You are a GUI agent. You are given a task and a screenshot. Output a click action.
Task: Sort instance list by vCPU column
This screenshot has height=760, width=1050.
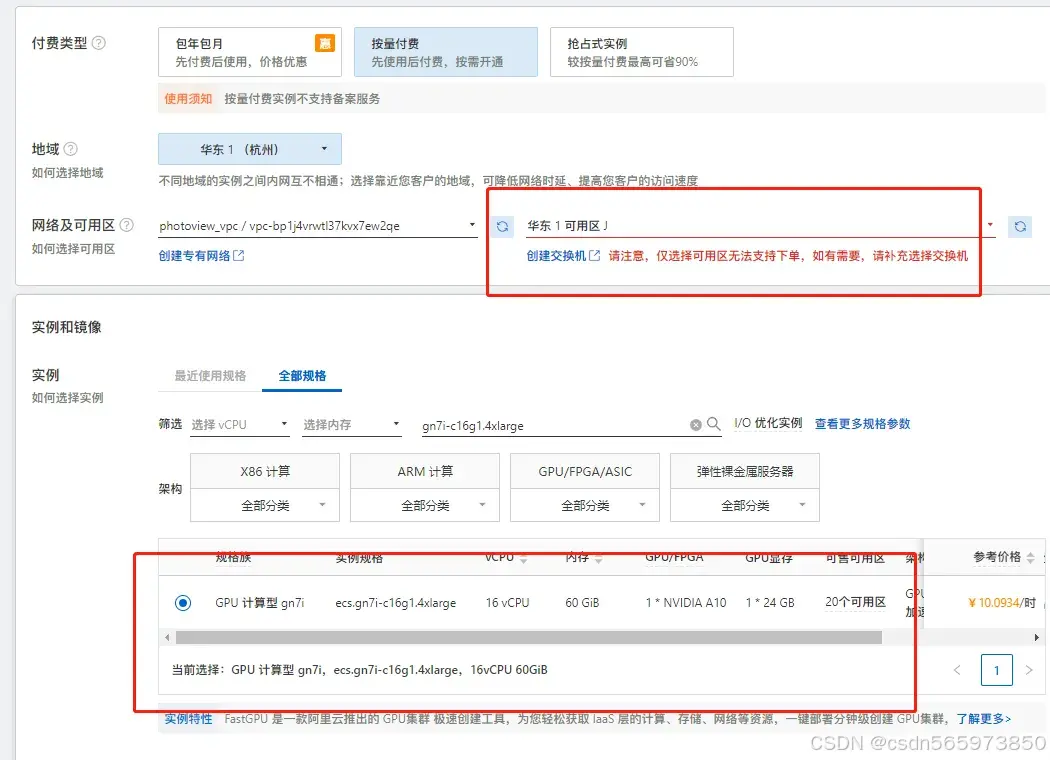(524, 559)
